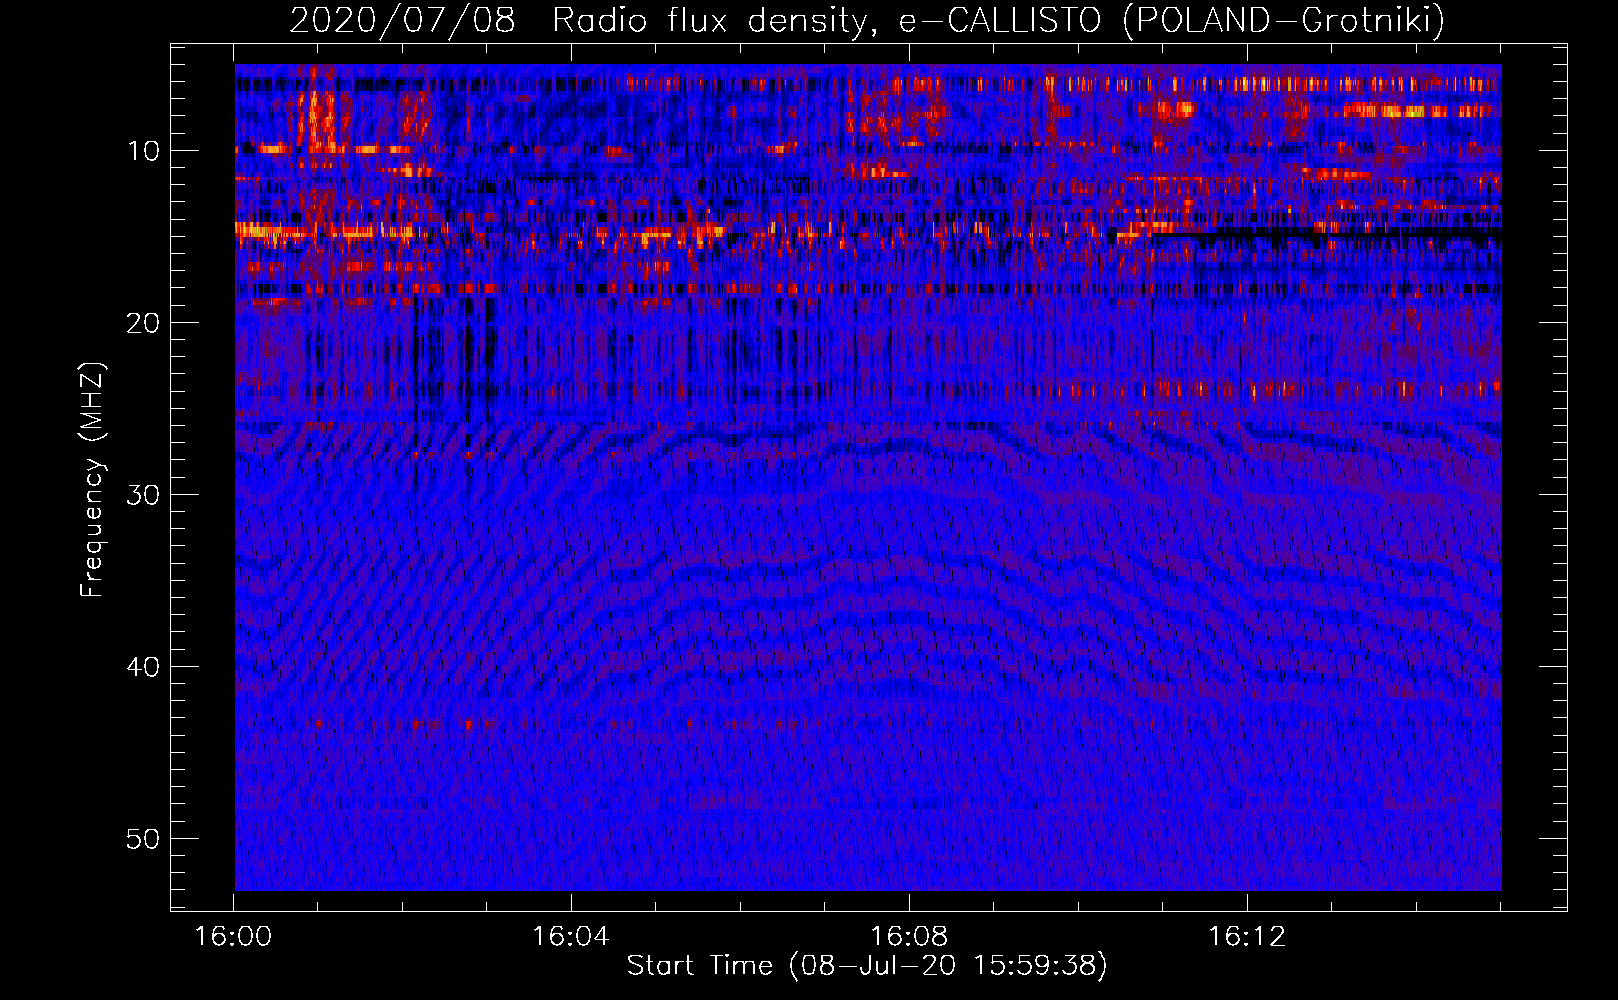This screenshot has height=1000, width=1618.
Task: Click the '16:04' time tick label
Action: pyautogui.click(x=571, y=936)
